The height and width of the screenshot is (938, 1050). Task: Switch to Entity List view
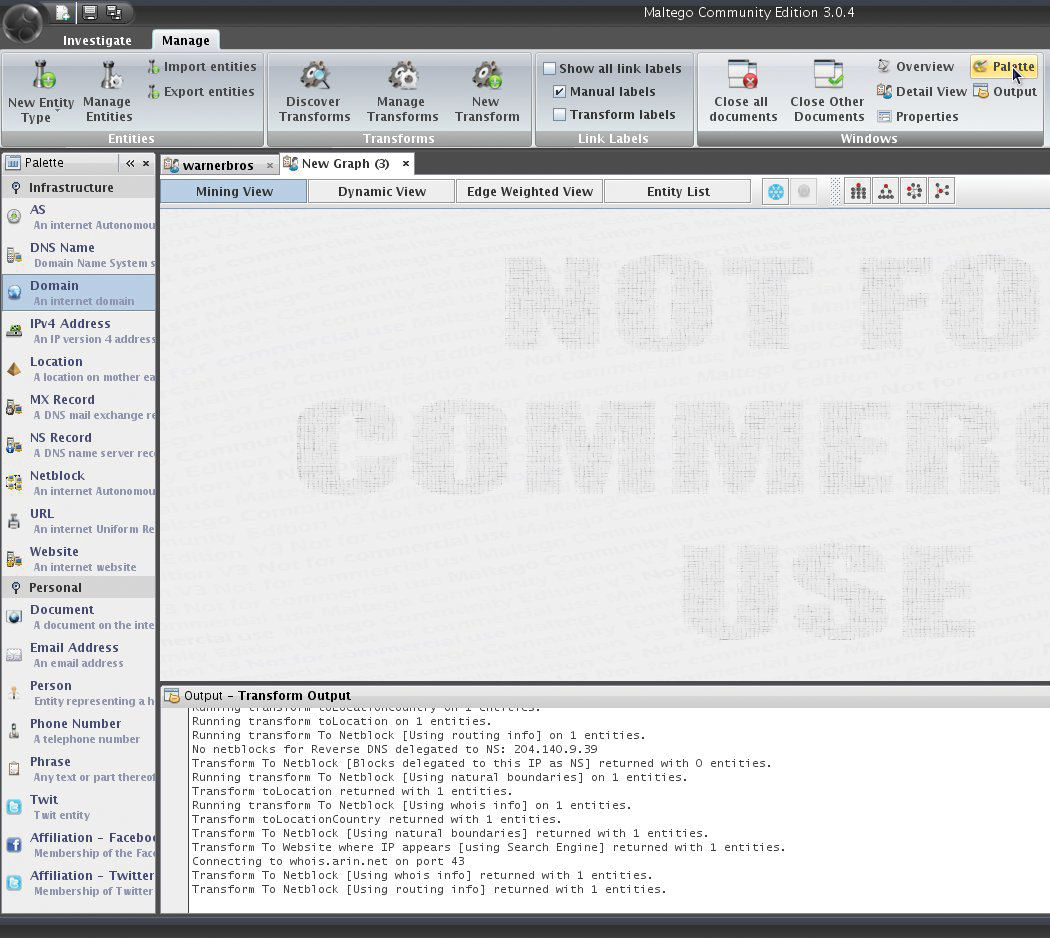(x=677, y=190)
